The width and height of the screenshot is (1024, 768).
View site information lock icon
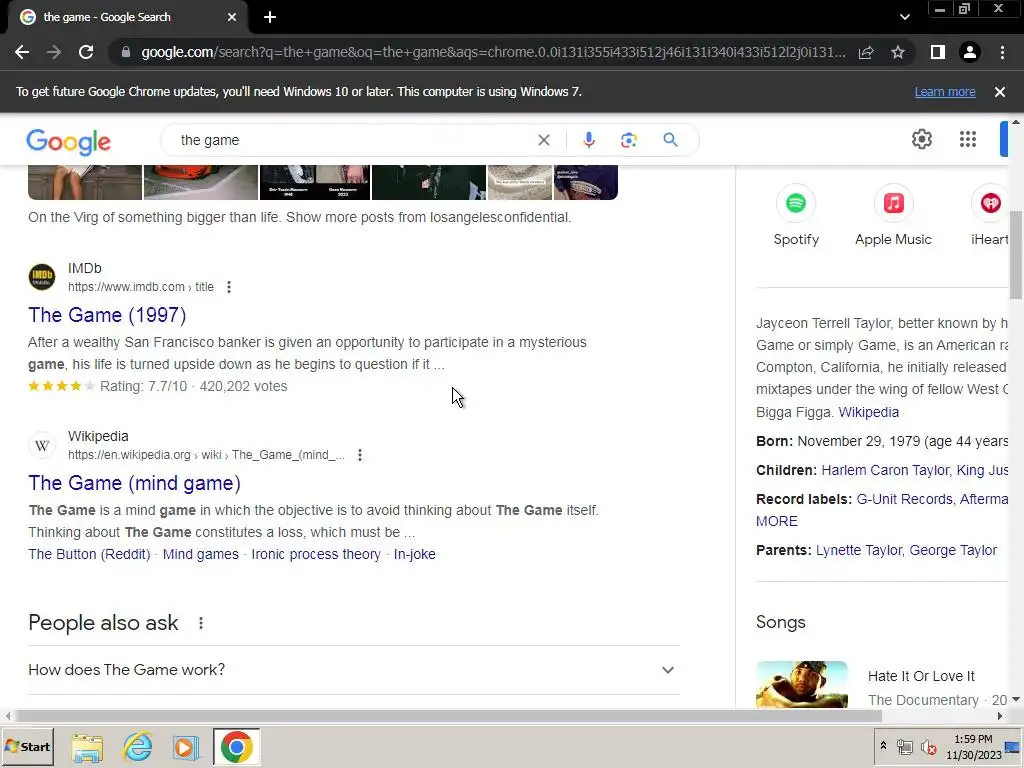pos(125,52)
